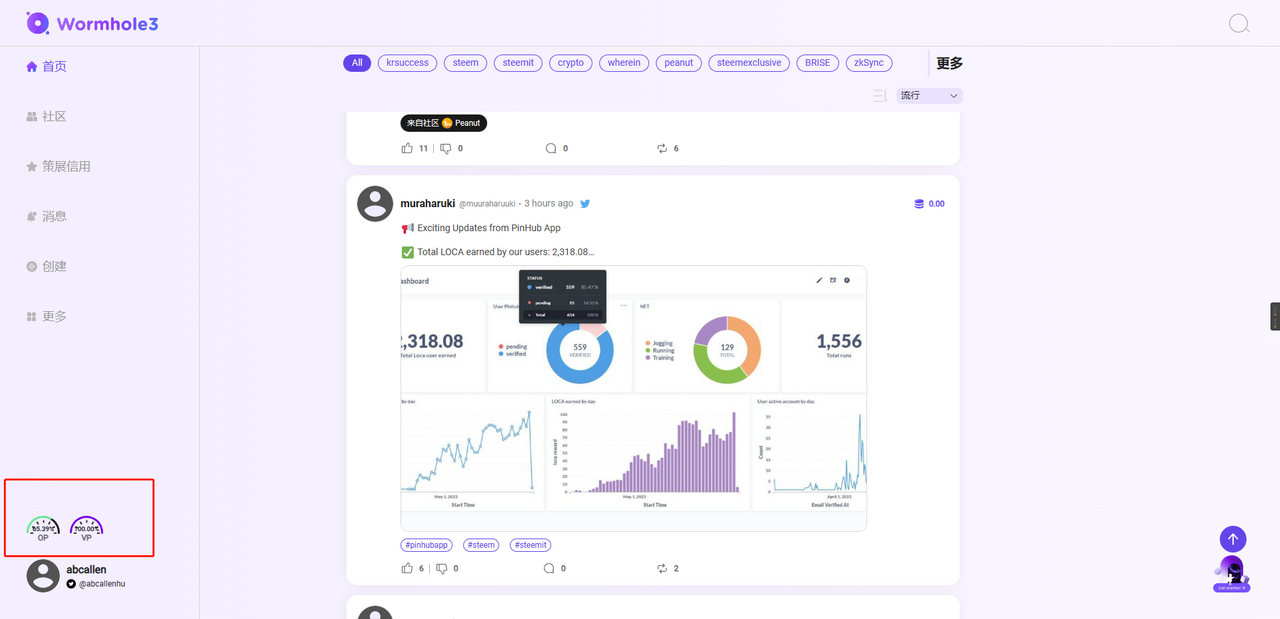The image size is (1280, 619).
Task: Dislike the muraharuki post with thumbs-down
Action: tap(445, 568)
